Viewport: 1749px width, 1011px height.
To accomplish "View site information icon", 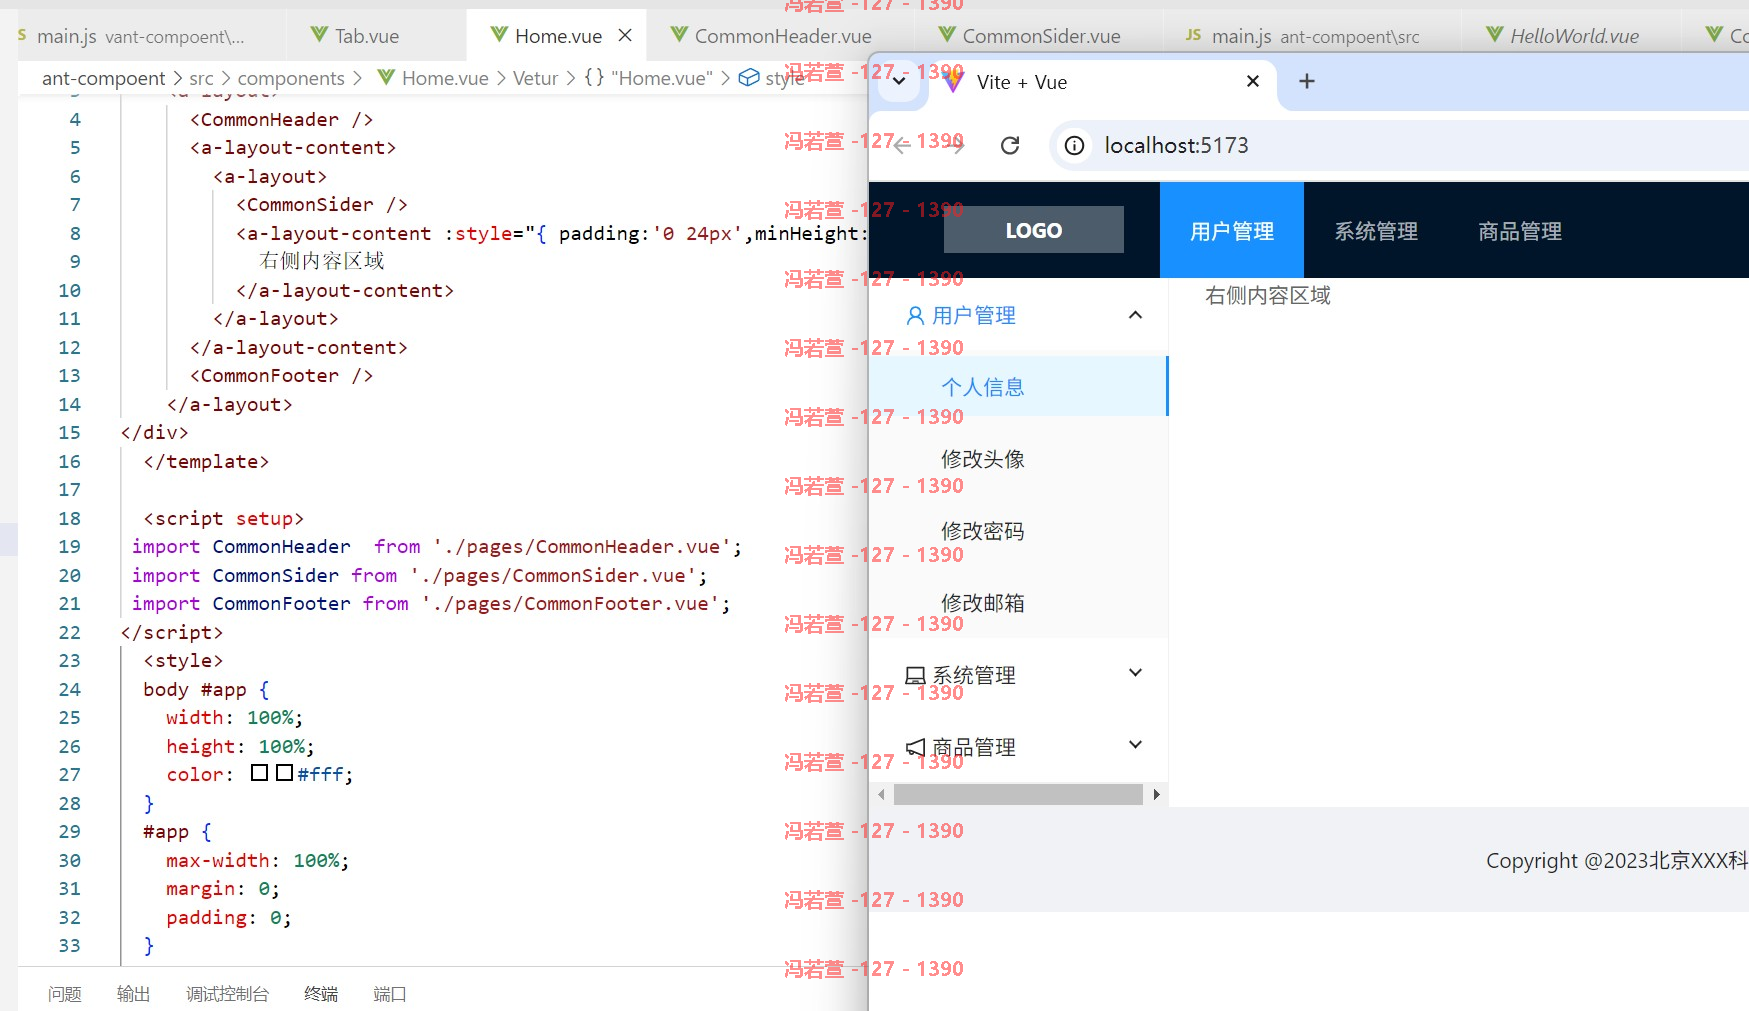I will coord(1074,145).
